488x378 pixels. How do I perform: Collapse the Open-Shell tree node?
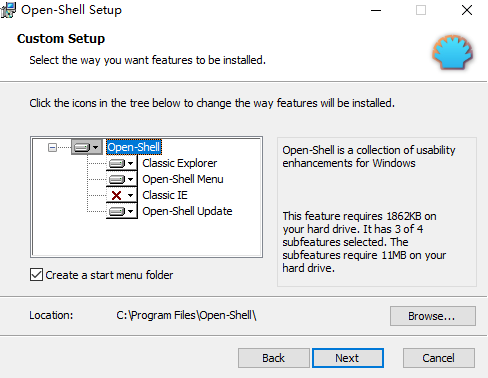[52, 147]
